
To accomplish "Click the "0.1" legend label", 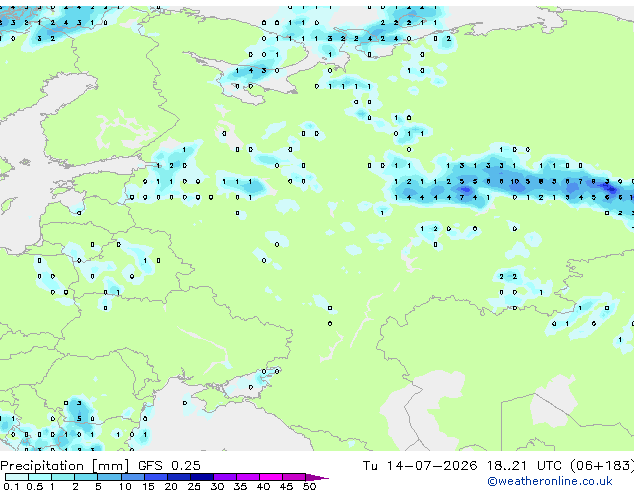I will click(11, 486).
